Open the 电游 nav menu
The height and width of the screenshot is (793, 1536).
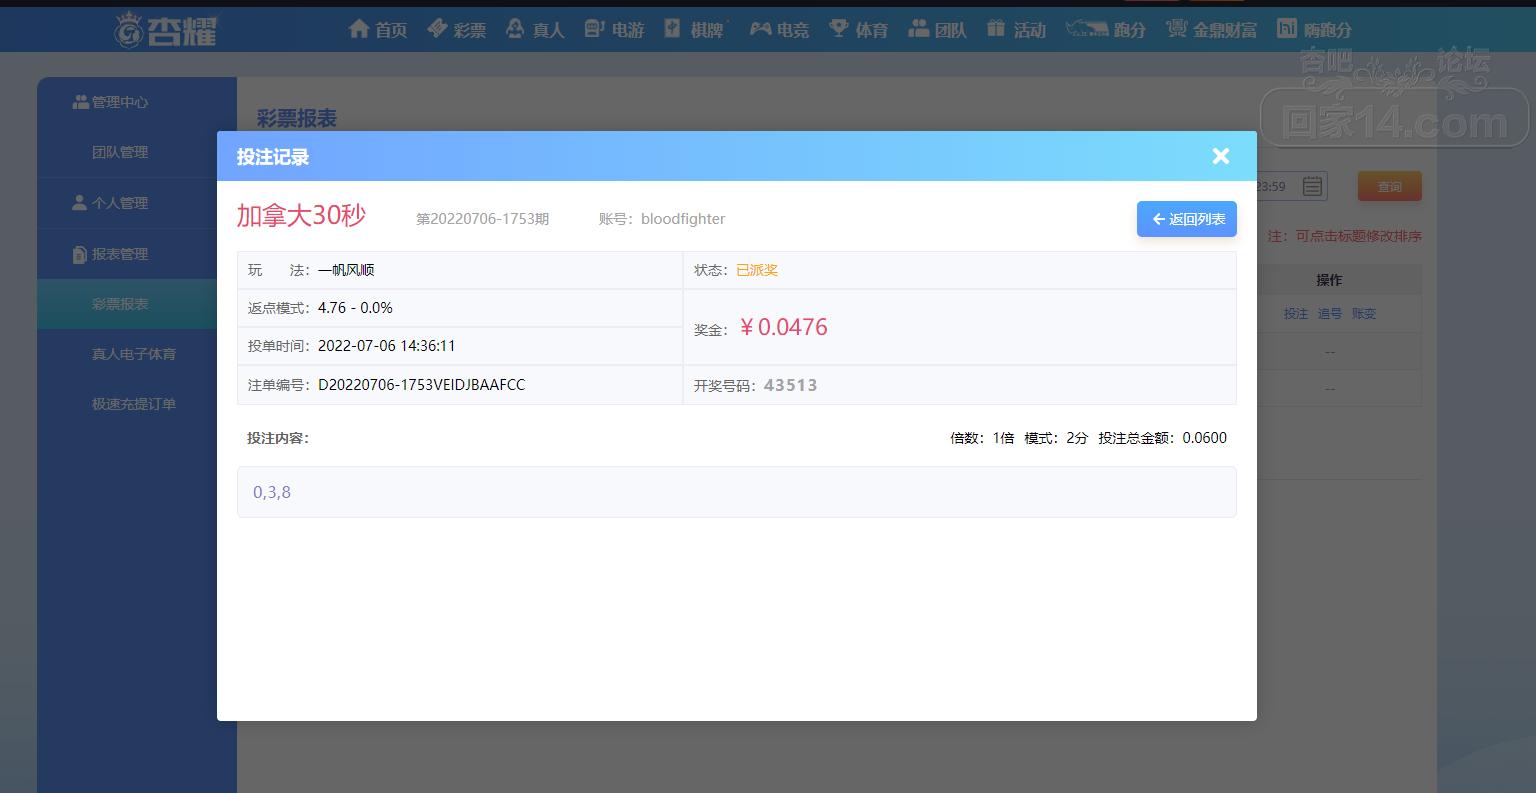point(614,29)
